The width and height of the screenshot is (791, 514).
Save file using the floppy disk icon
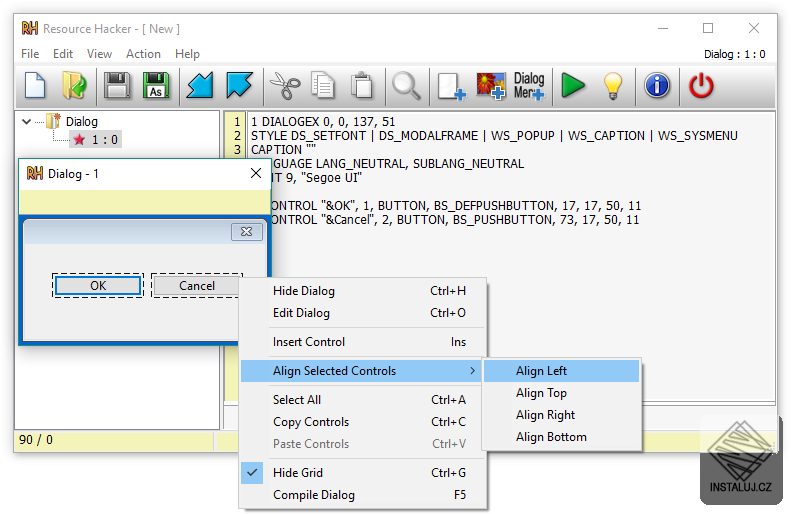pyautogui.click(x=117, y=85)
